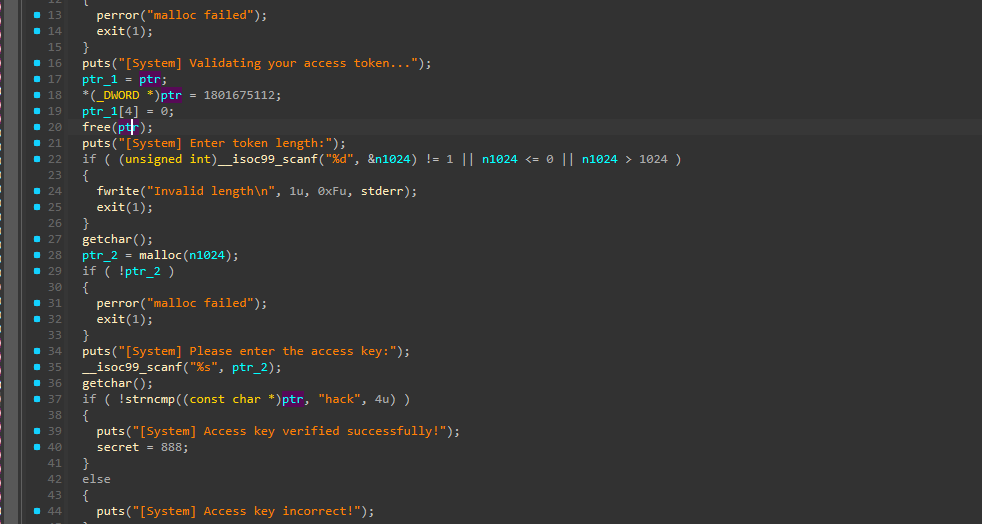This screenshot has height=524, width=982.
Task: Click the blue dot on line 21
Action: pos(38,143)
